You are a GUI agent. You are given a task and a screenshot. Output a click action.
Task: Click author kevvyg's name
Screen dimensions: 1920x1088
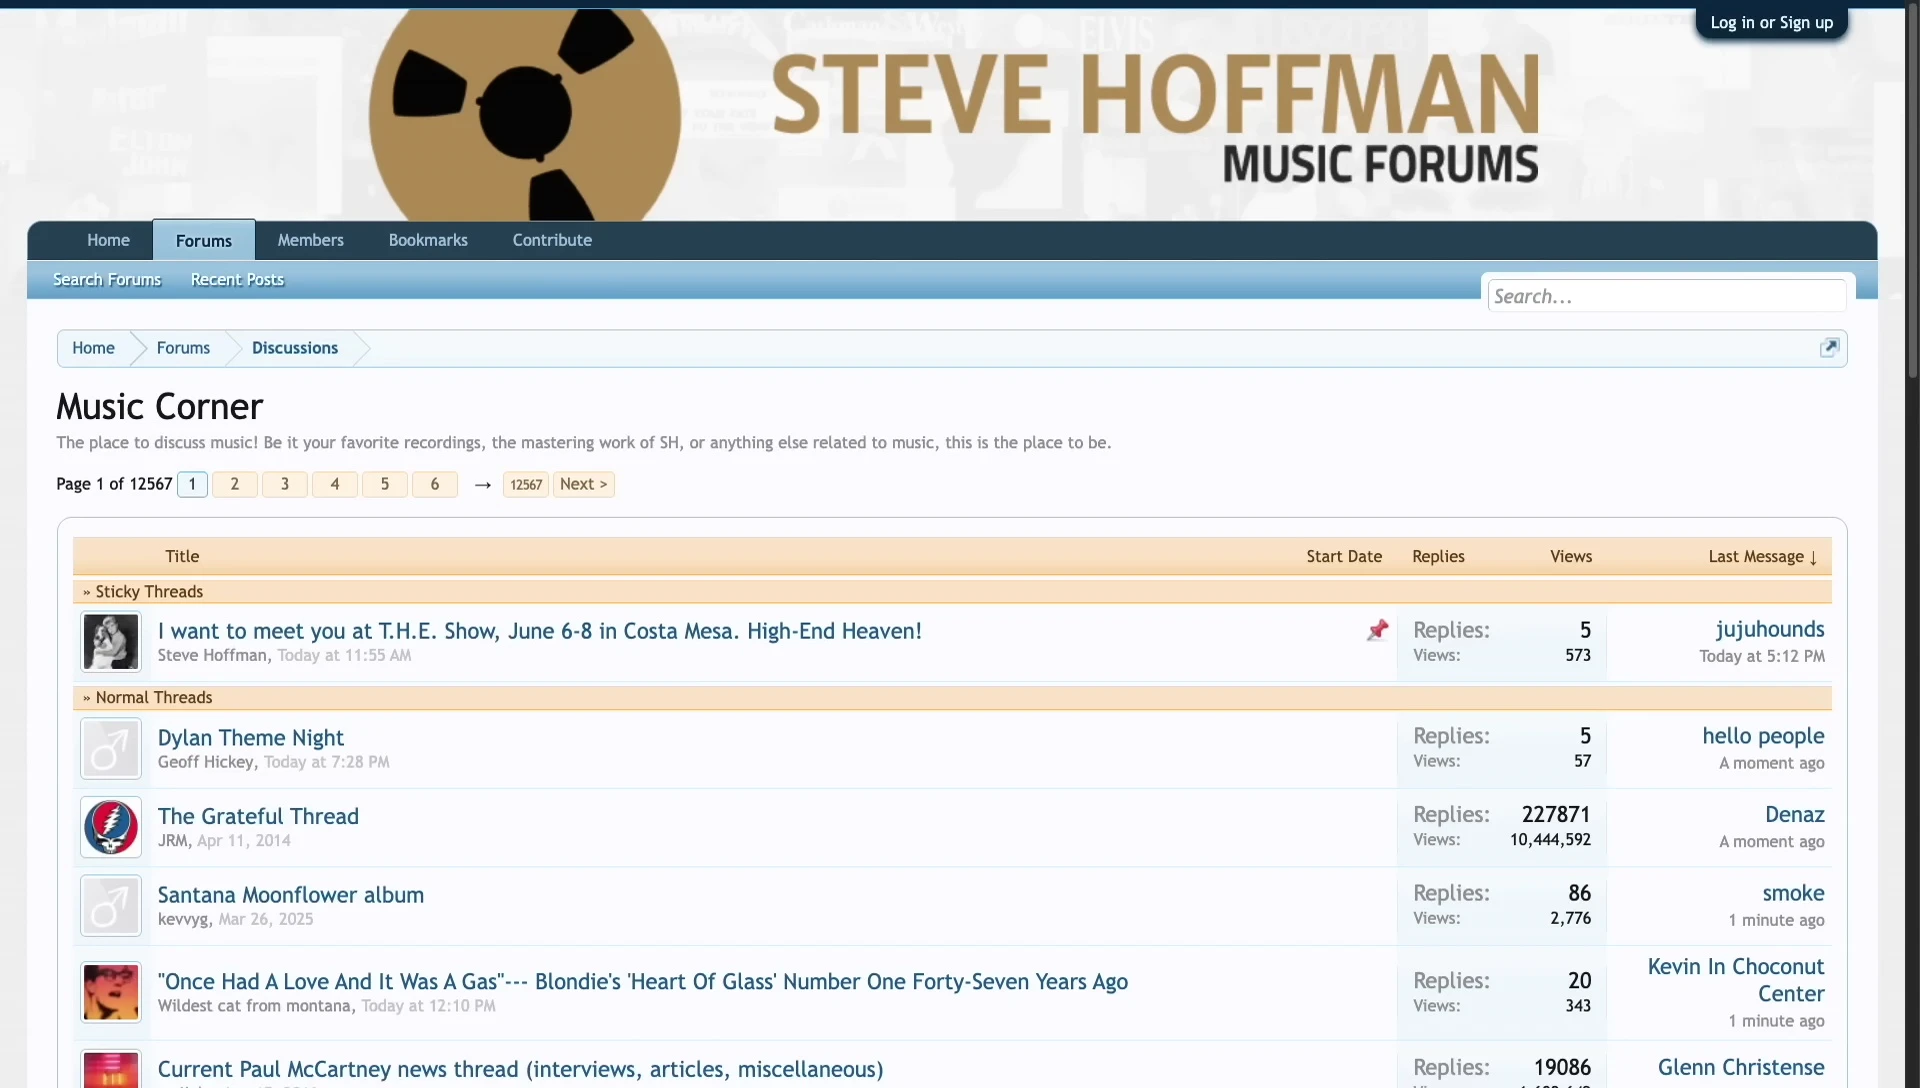pos(183,919)
